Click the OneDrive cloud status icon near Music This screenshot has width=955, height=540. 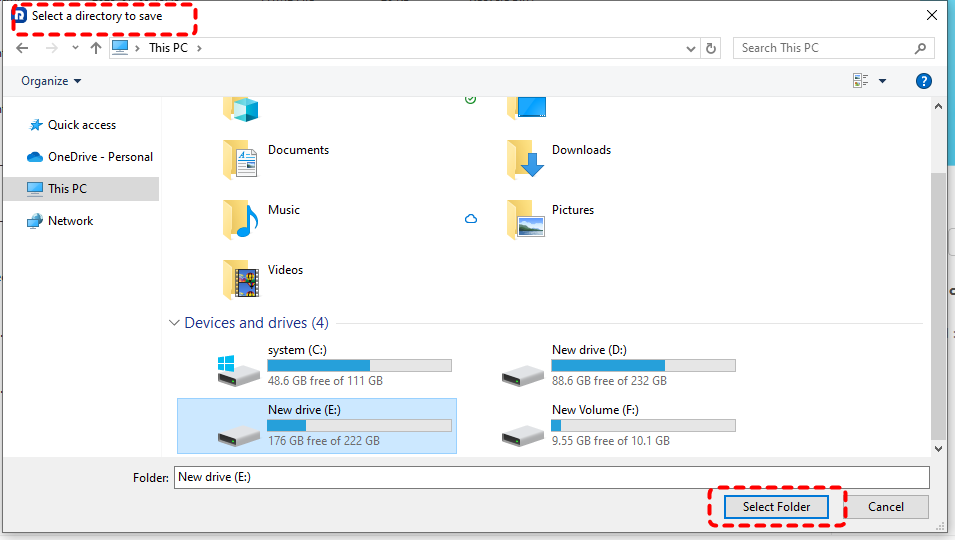tap(471, 219)
